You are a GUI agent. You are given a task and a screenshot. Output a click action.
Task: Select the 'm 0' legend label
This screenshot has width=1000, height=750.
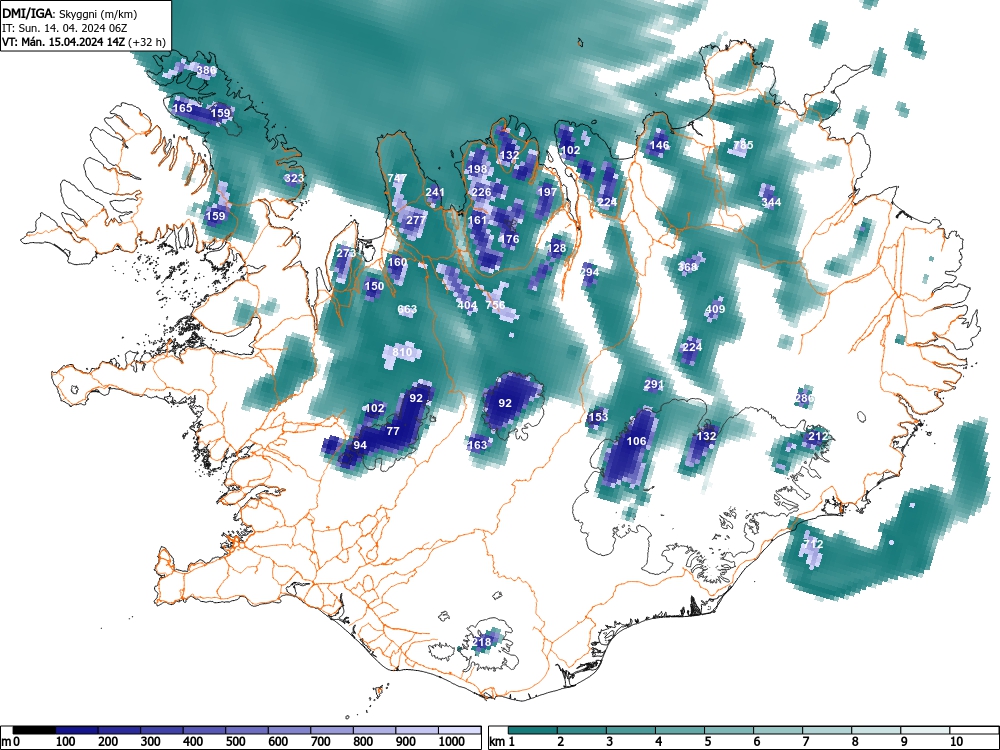coord(10,742)
